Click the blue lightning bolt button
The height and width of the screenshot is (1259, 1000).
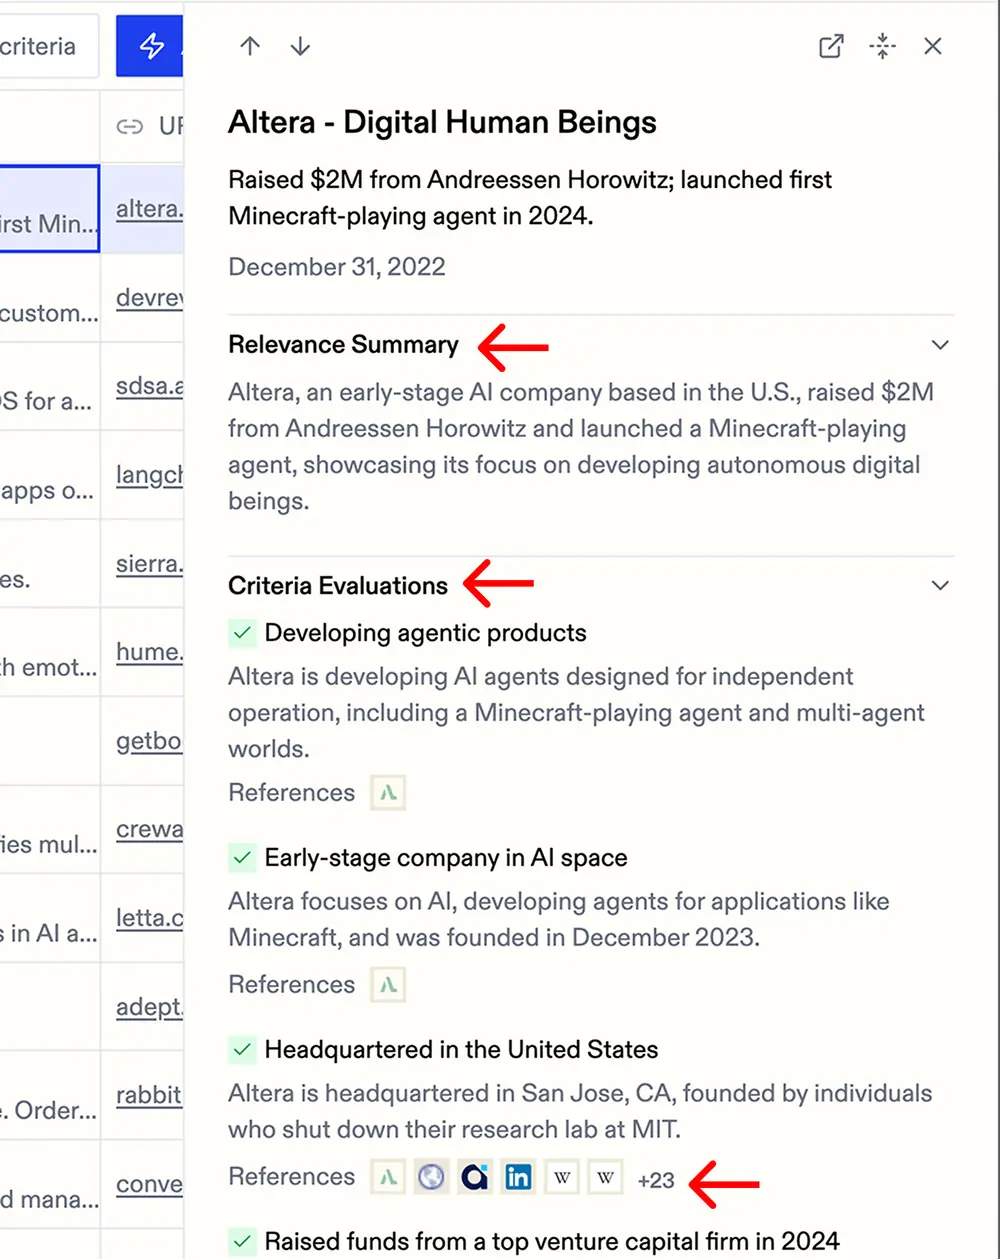point(151,46)
